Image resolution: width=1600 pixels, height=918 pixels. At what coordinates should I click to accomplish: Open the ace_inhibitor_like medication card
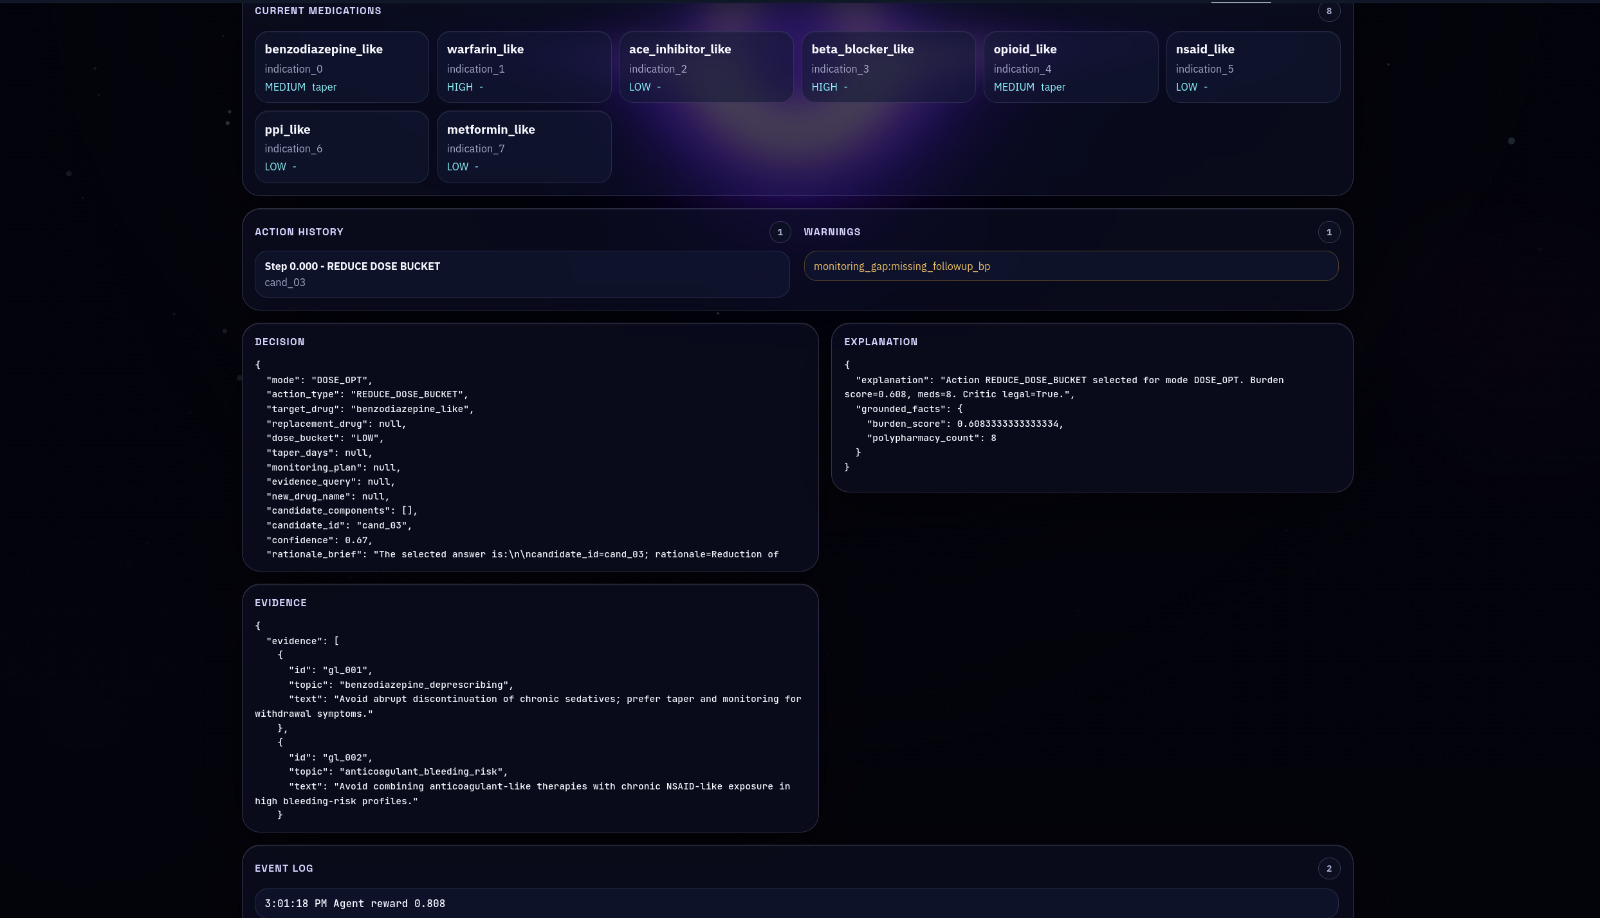coord(706,67)
